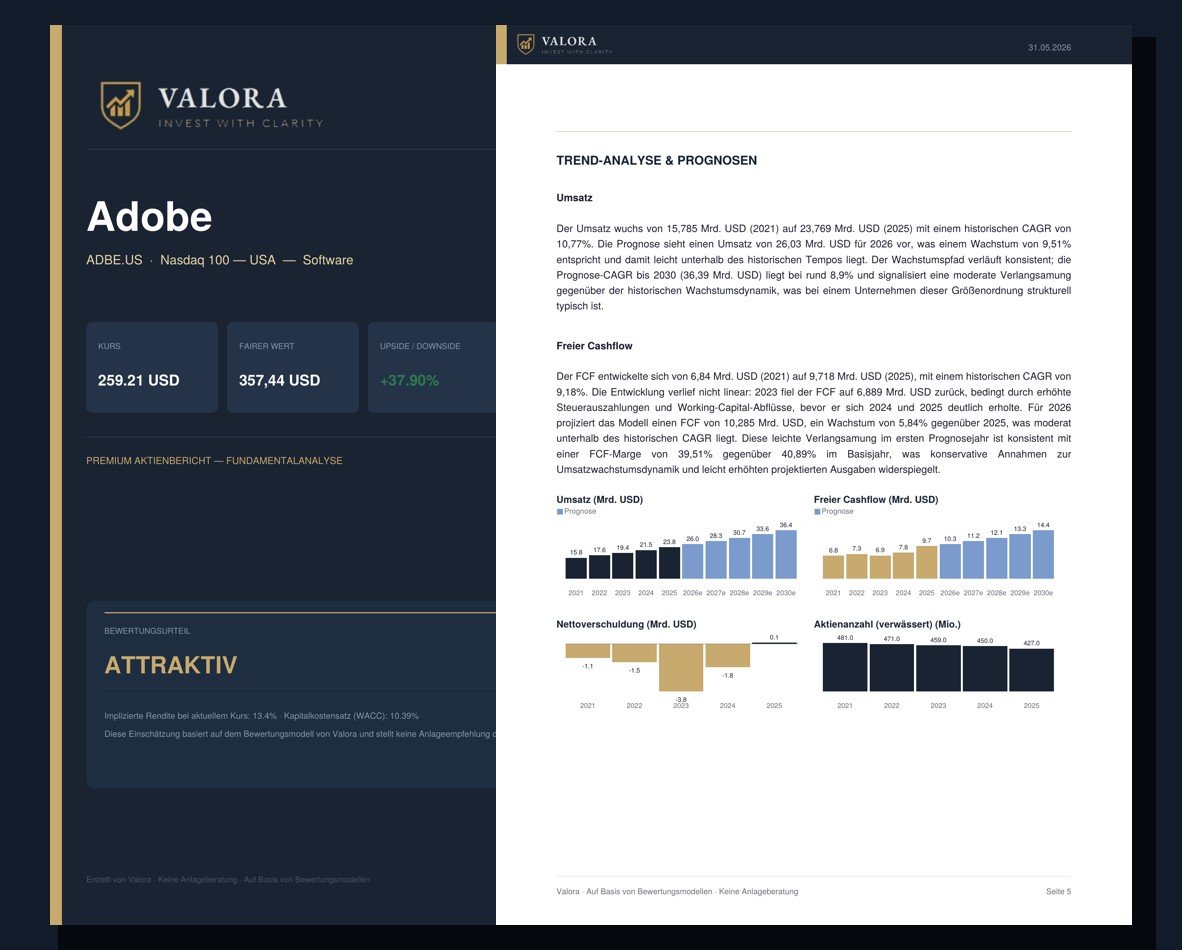
Task: Click the 2021 net debt bar labeled -1.1
Action: (x=588, y=651)
